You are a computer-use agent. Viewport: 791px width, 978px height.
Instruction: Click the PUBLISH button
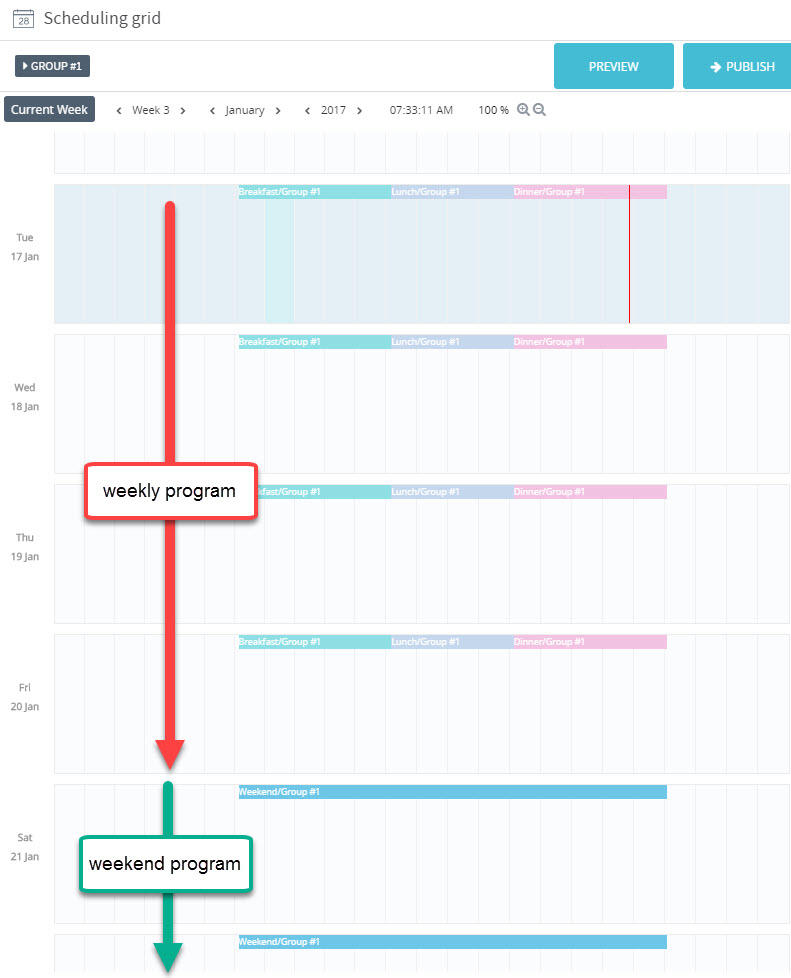point(737,66)
